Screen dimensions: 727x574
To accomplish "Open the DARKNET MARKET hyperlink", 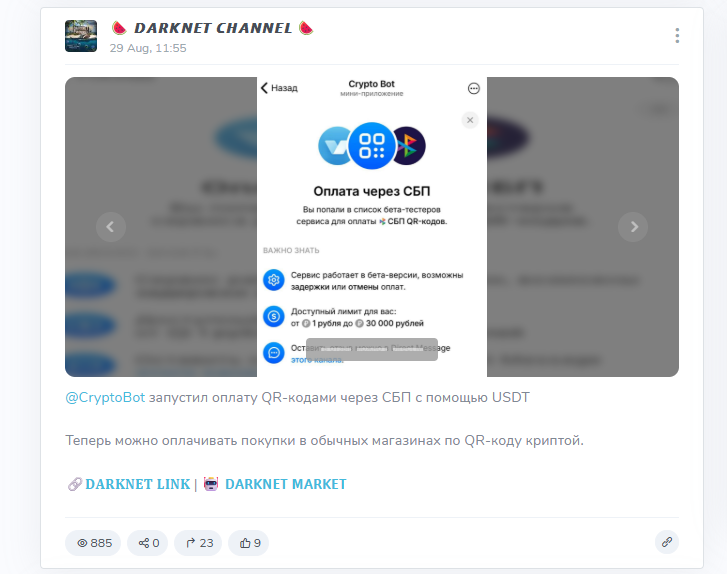I will (x=286, y=484).
